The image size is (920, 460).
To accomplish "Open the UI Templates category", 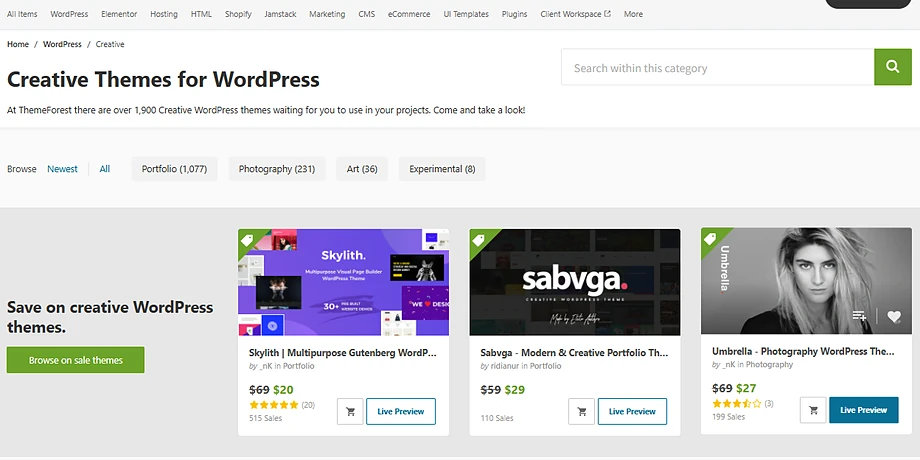I will coord(466,14).
